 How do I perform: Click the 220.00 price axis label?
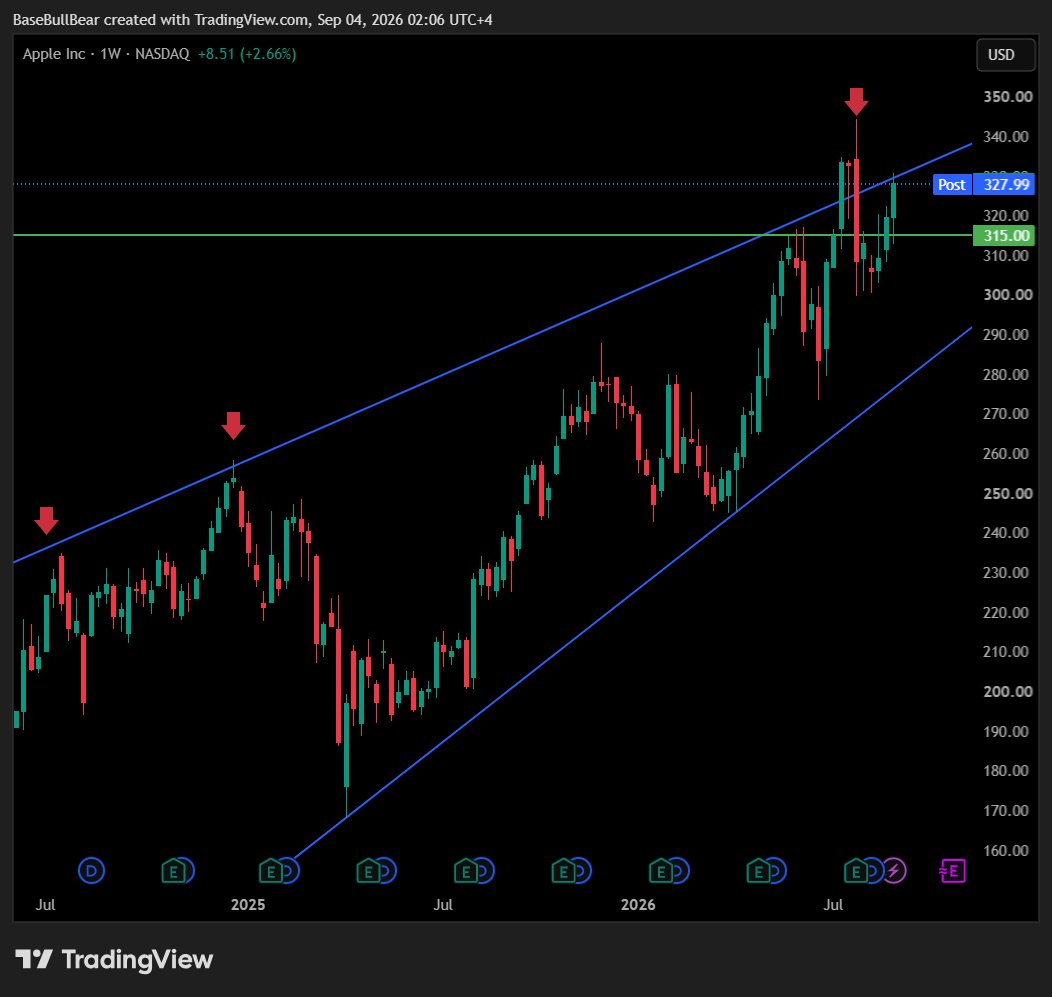point(1006,612)
